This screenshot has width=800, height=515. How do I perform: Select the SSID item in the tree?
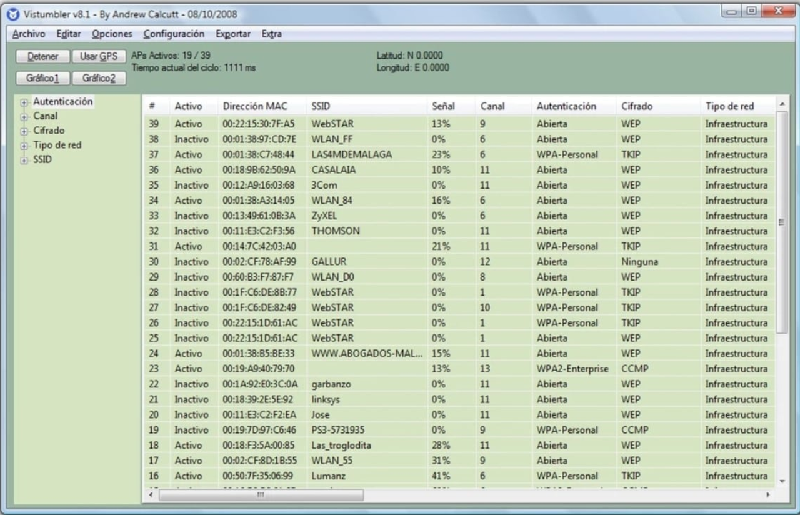tap(43, 159)
